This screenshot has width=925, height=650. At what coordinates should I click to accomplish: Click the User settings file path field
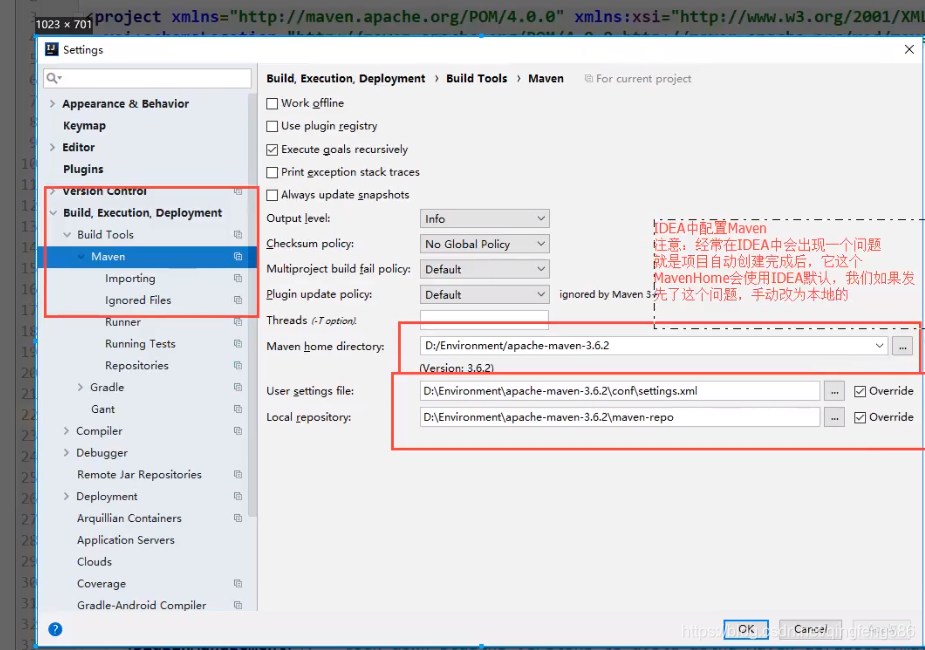pos(620,391)
